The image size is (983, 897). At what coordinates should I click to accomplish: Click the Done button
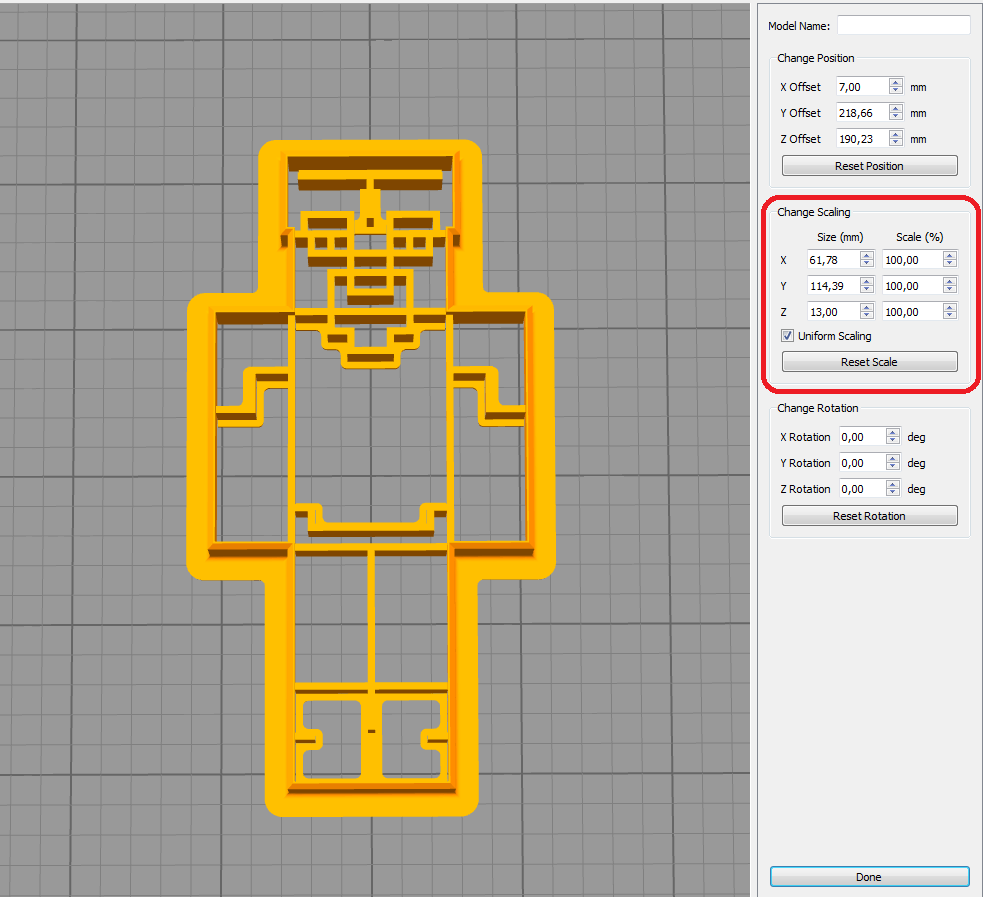pyautogui.click(x=870, y=877)
